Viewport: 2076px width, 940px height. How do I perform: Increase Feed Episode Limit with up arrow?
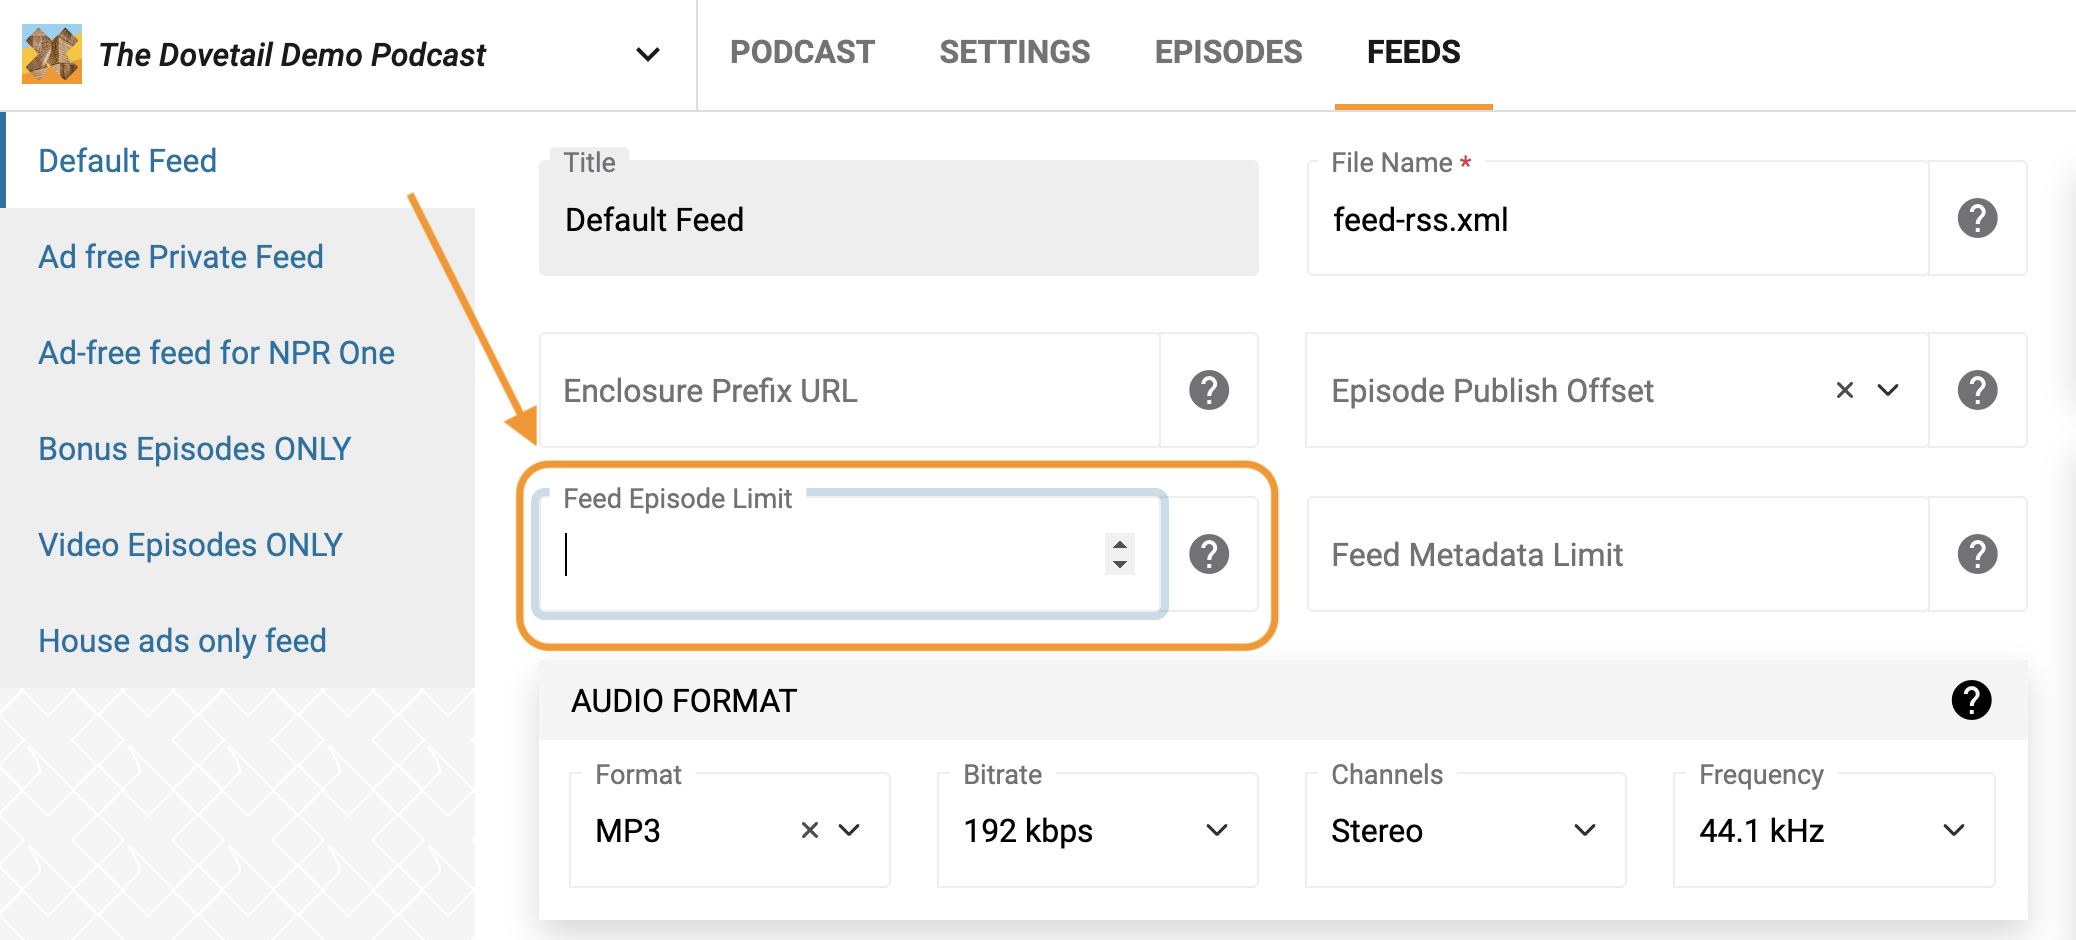coord(1120,545)
